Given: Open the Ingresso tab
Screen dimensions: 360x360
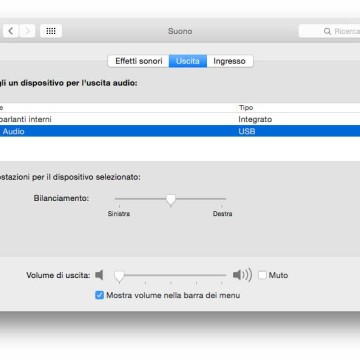Looking at the screenshot, I should [x=230, y=61].
